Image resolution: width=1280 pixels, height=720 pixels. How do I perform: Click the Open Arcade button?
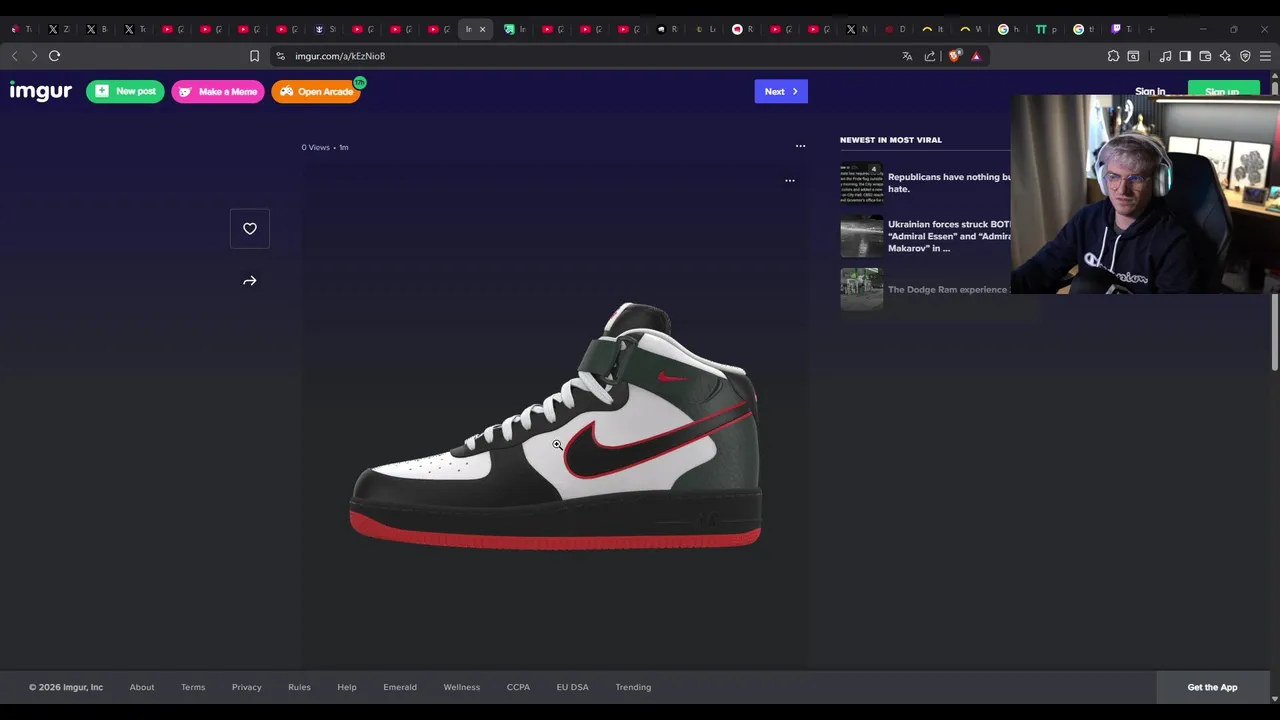(x=316, y=91)
